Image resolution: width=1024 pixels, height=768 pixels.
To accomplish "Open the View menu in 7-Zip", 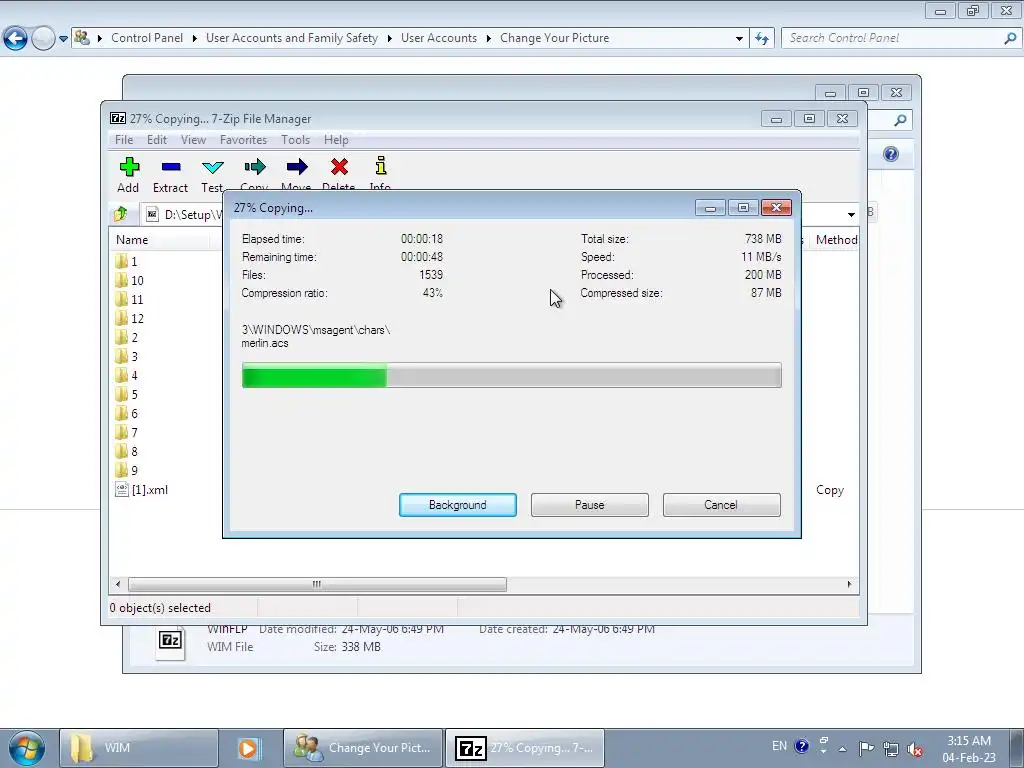I will tap(193, 140).
